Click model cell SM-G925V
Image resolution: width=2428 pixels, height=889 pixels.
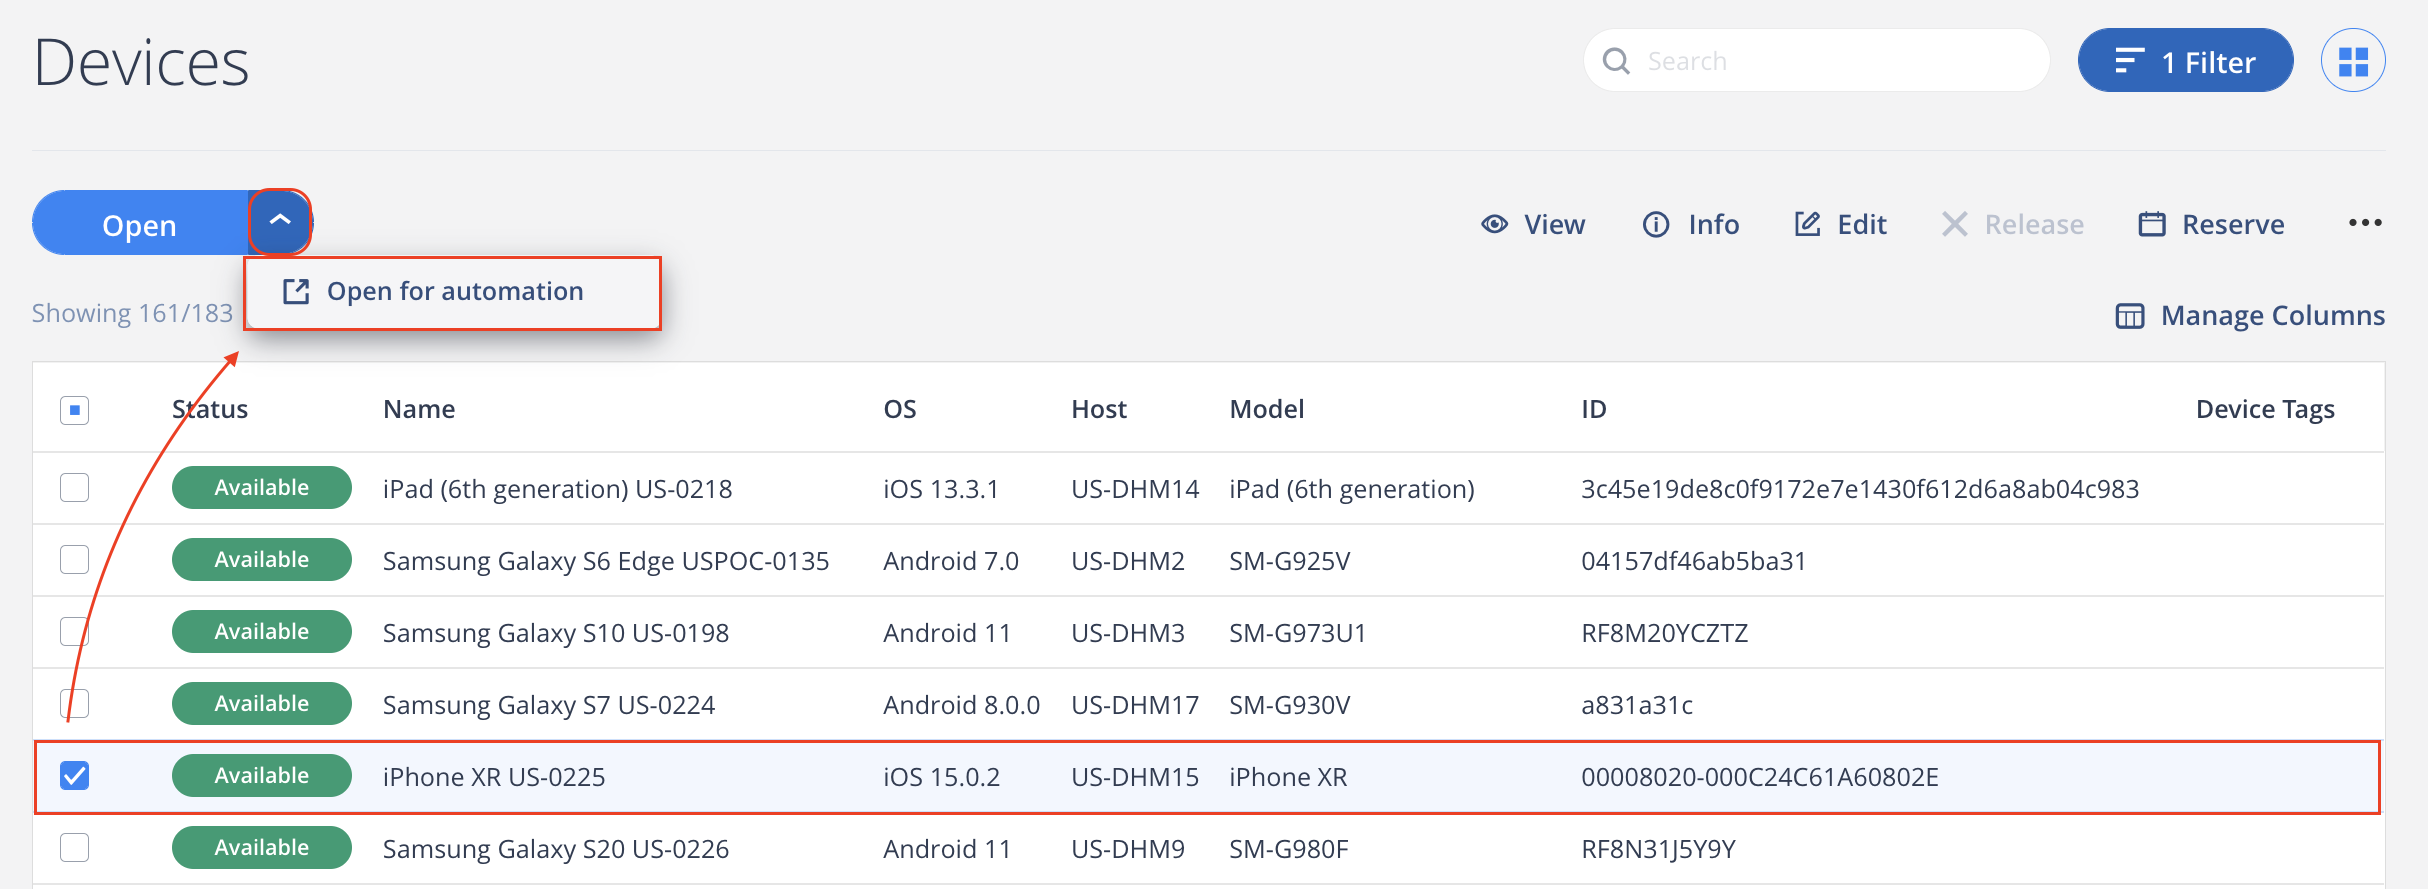[x=1290, y=561]
